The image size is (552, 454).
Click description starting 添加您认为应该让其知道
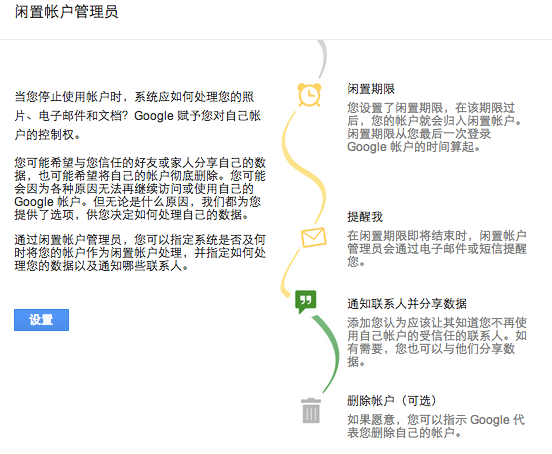(437, 342)
